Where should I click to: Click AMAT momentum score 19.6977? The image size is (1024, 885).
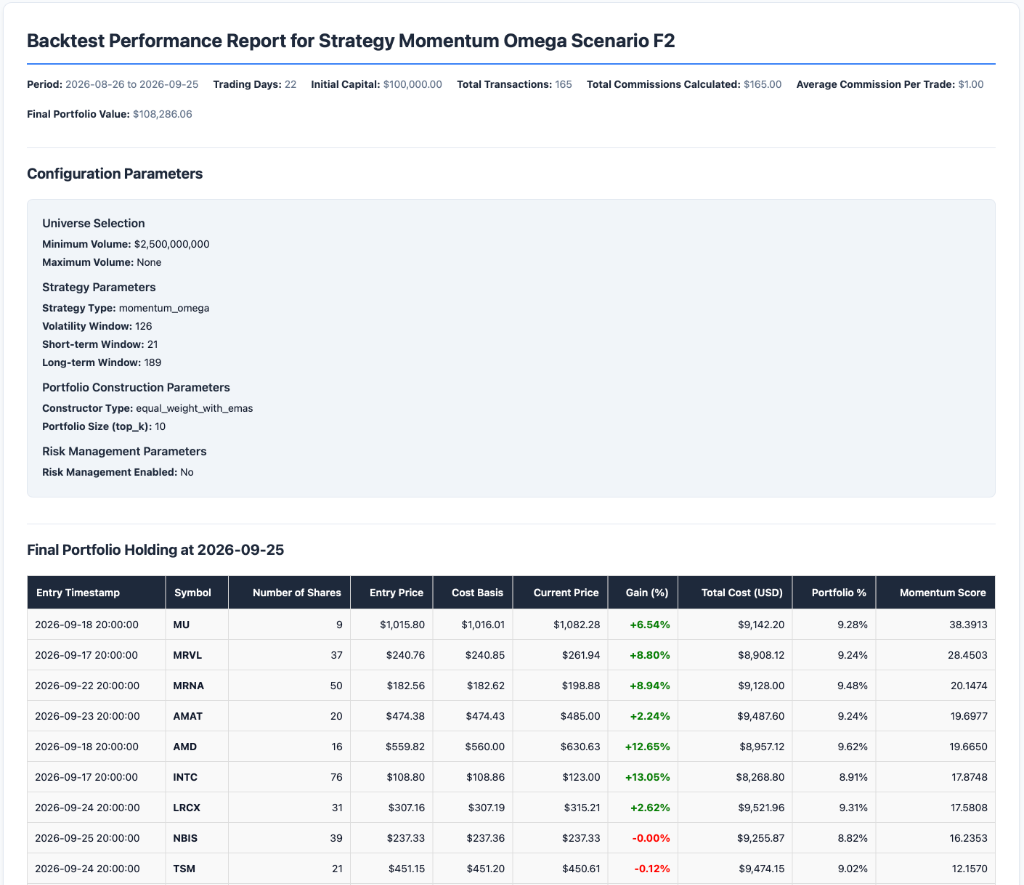tap(935, 716)
